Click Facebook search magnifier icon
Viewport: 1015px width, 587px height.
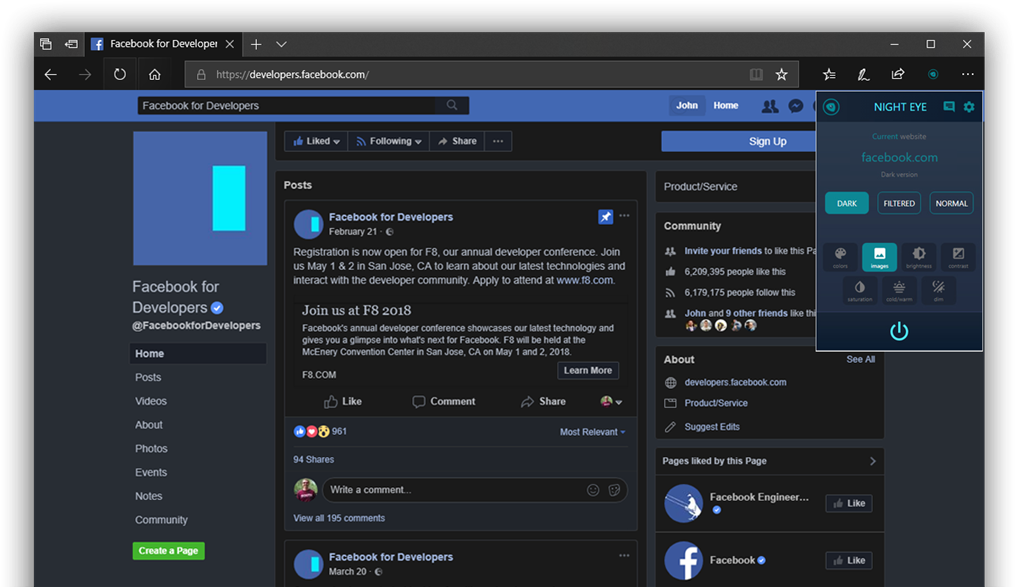[x=452, y=105]
